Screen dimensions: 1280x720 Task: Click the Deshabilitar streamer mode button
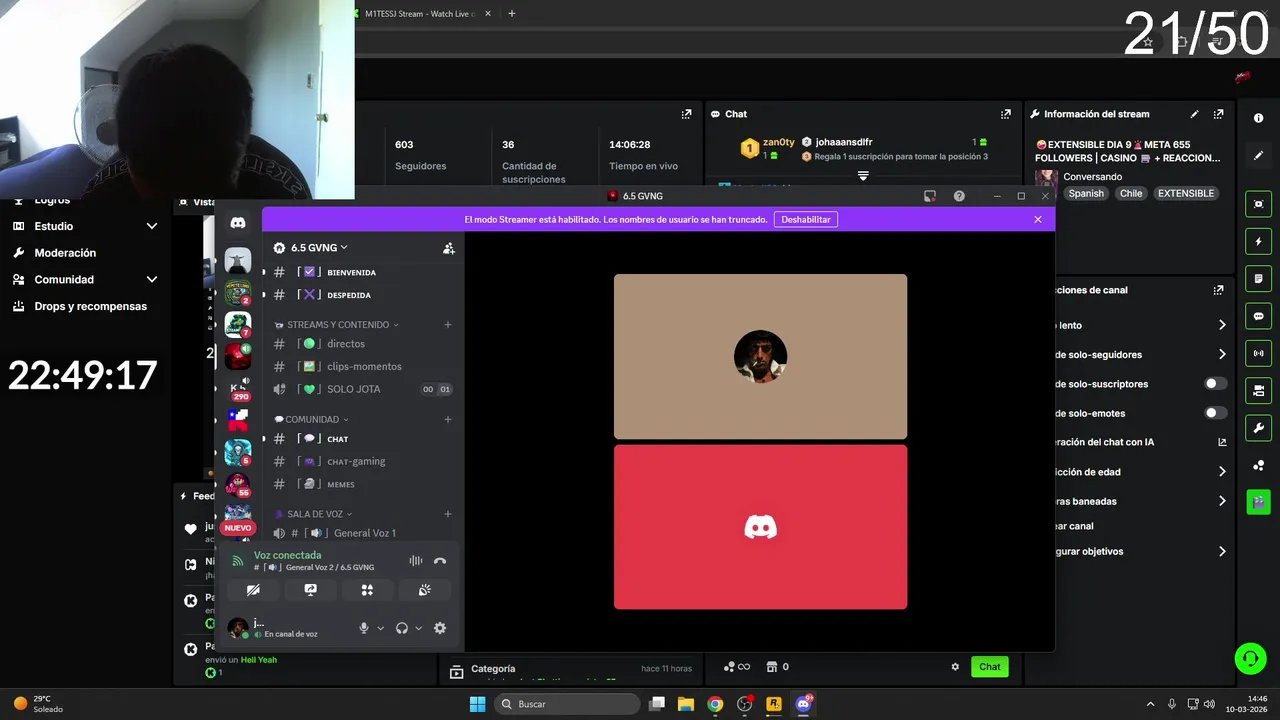tap(805, 219)
